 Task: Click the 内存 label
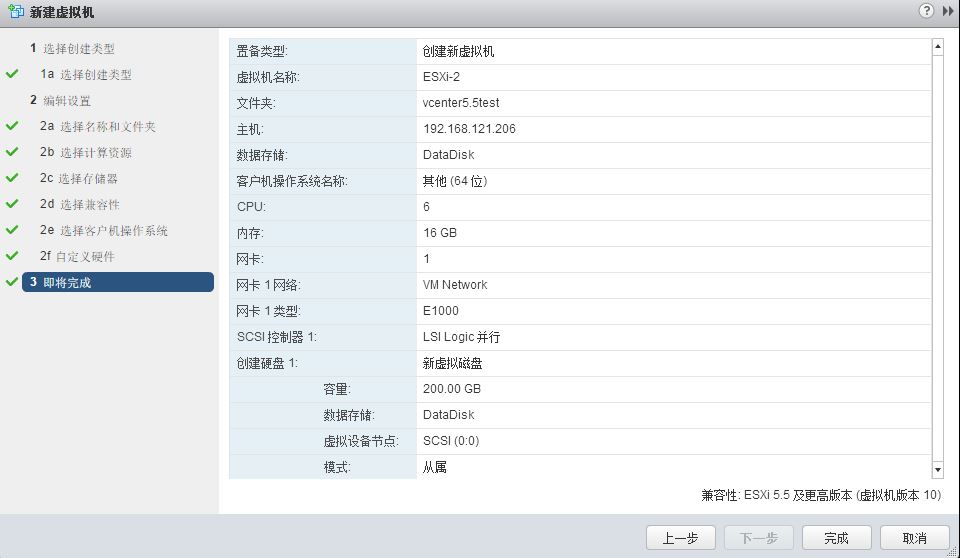pyautogui.click(x=249, y=233)
